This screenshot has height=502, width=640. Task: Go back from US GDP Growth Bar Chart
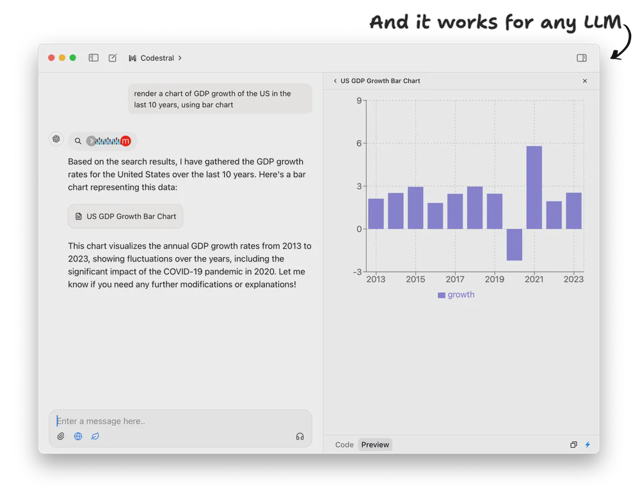(335, 81)
